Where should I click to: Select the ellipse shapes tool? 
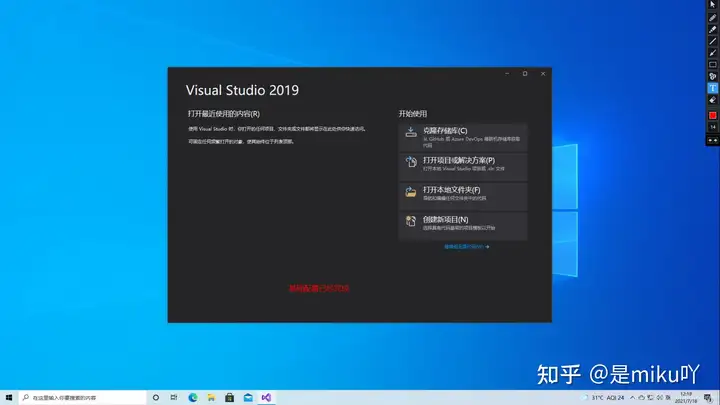click(x=712, y=76)
